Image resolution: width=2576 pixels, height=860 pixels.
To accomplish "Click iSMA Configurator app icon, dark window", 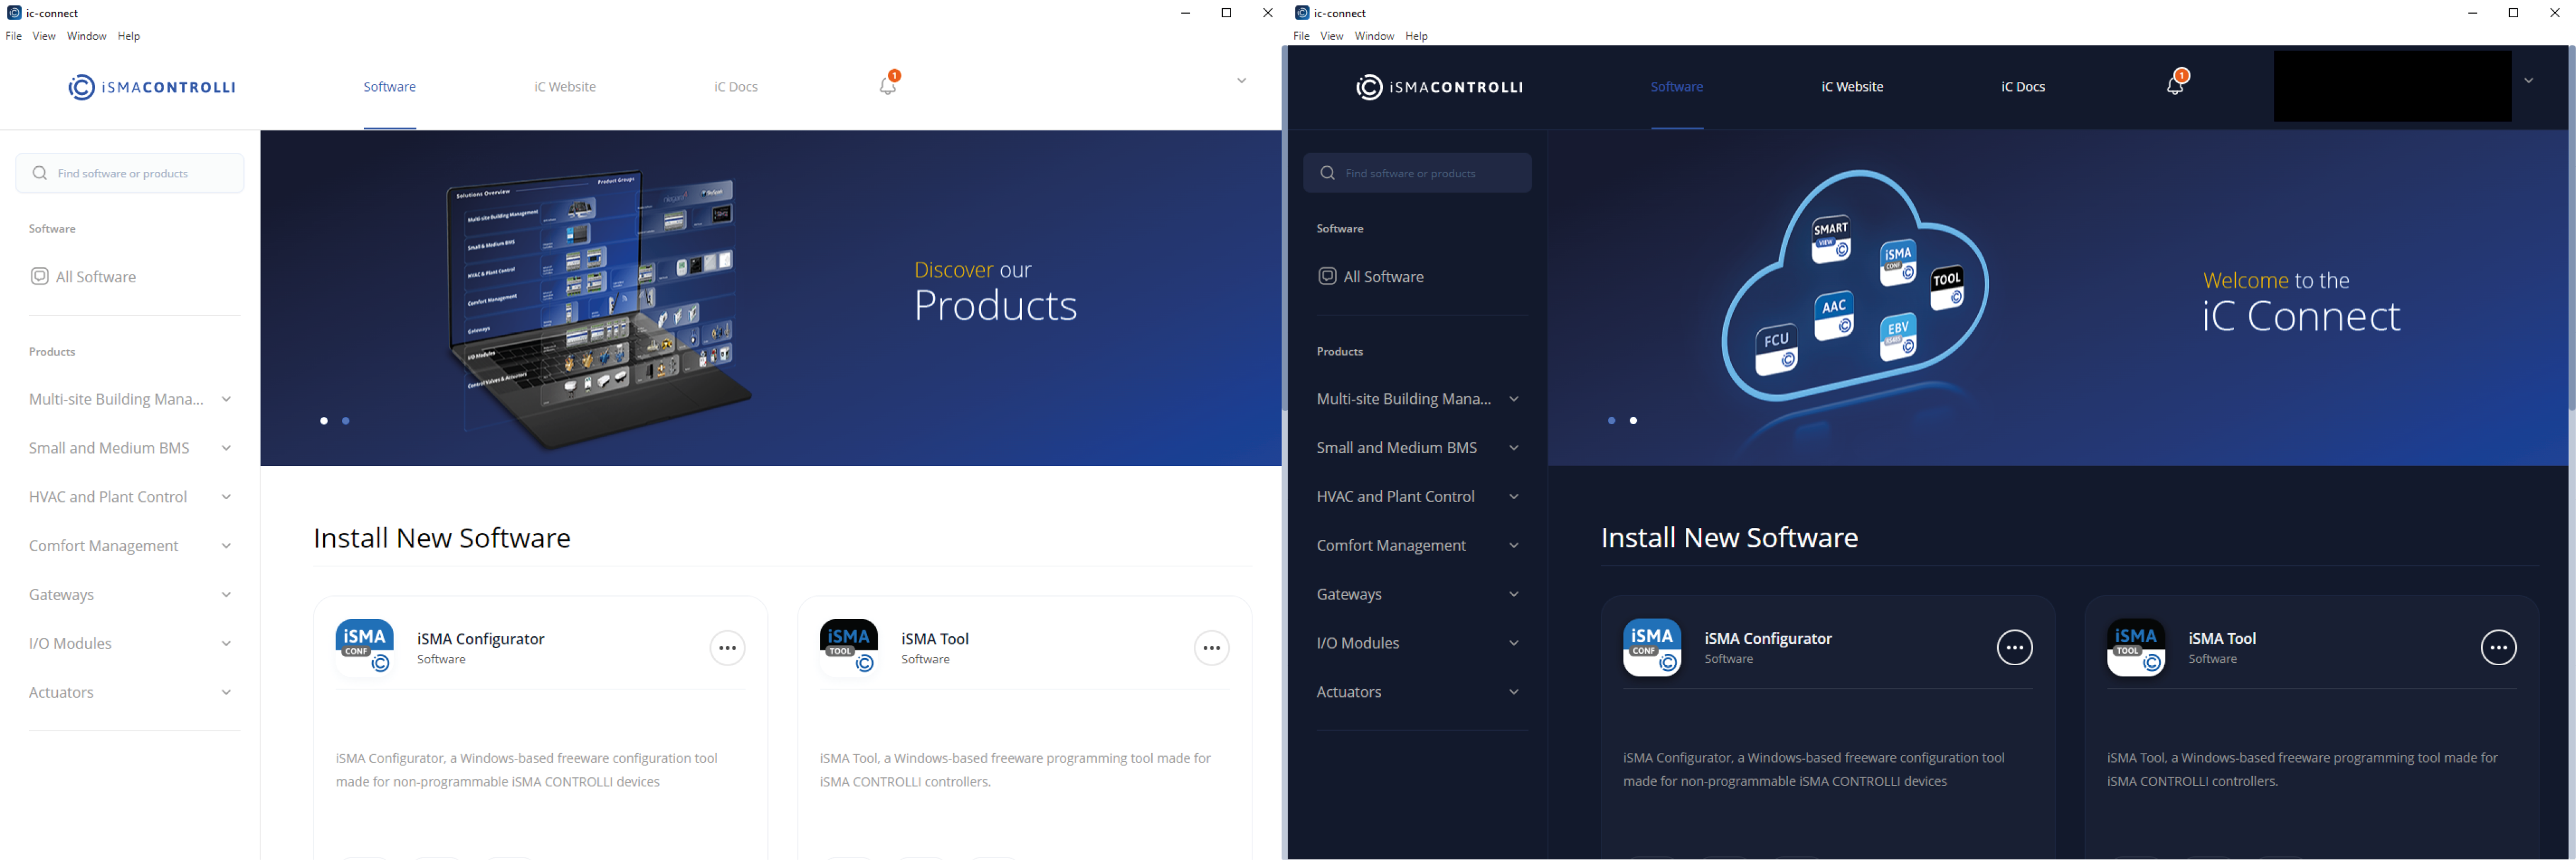I will pyautogui.click(x=1652, y=647).
